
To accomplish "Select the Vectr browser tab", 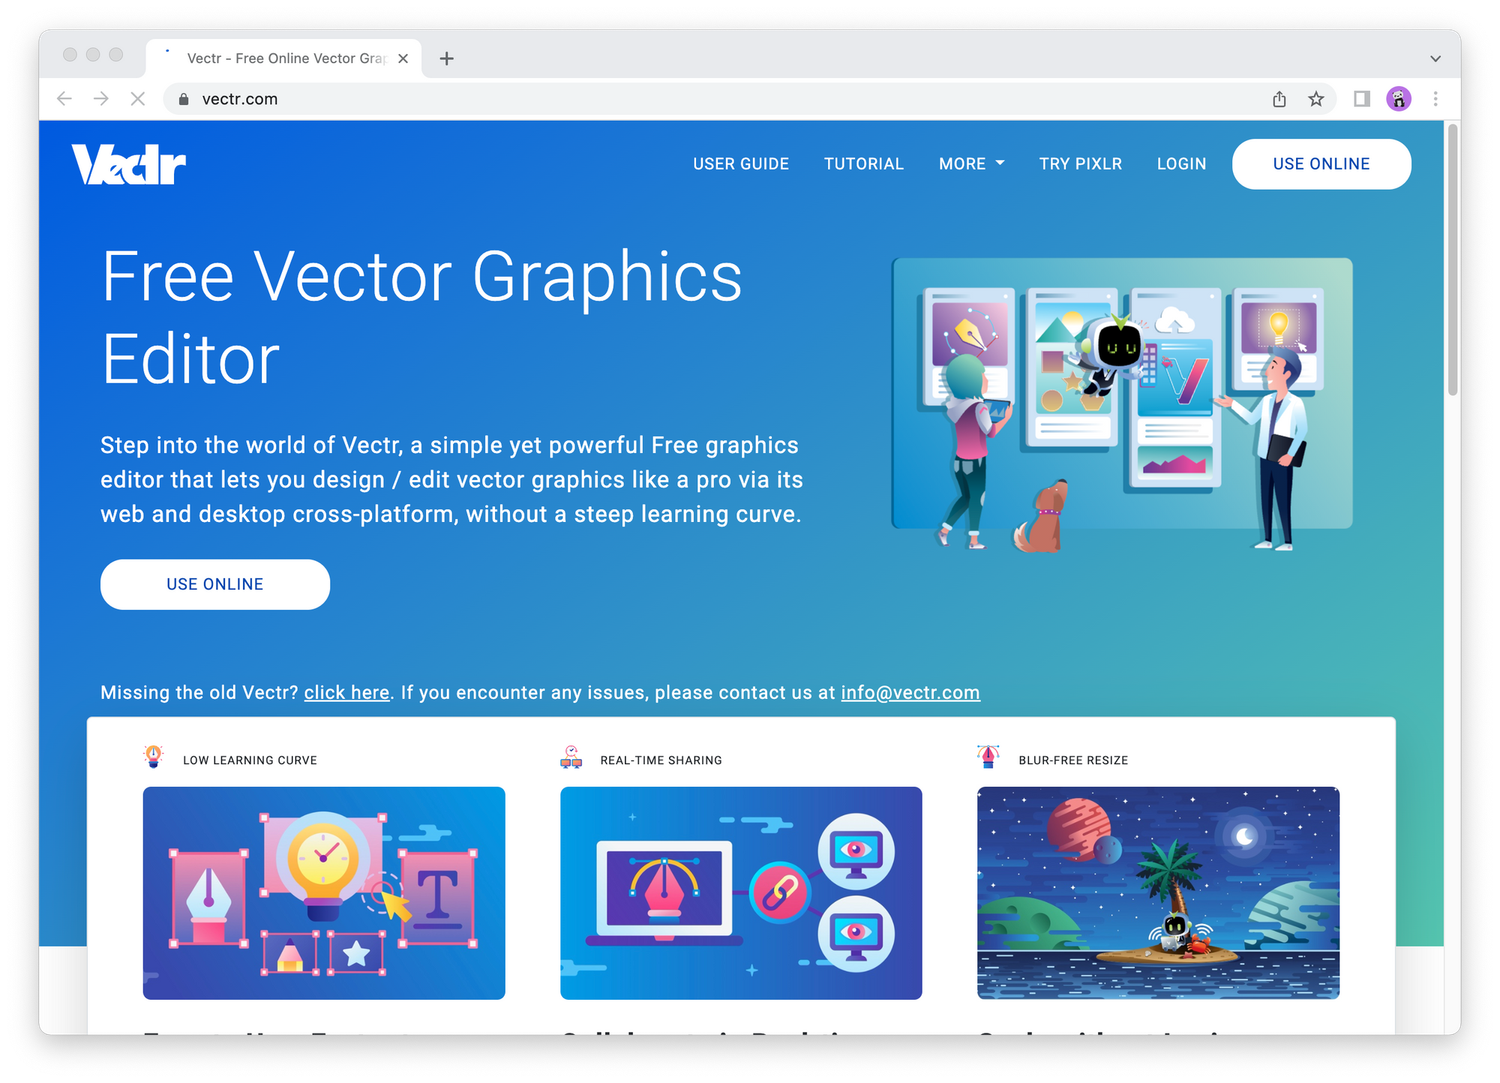I will pos(285,59).
